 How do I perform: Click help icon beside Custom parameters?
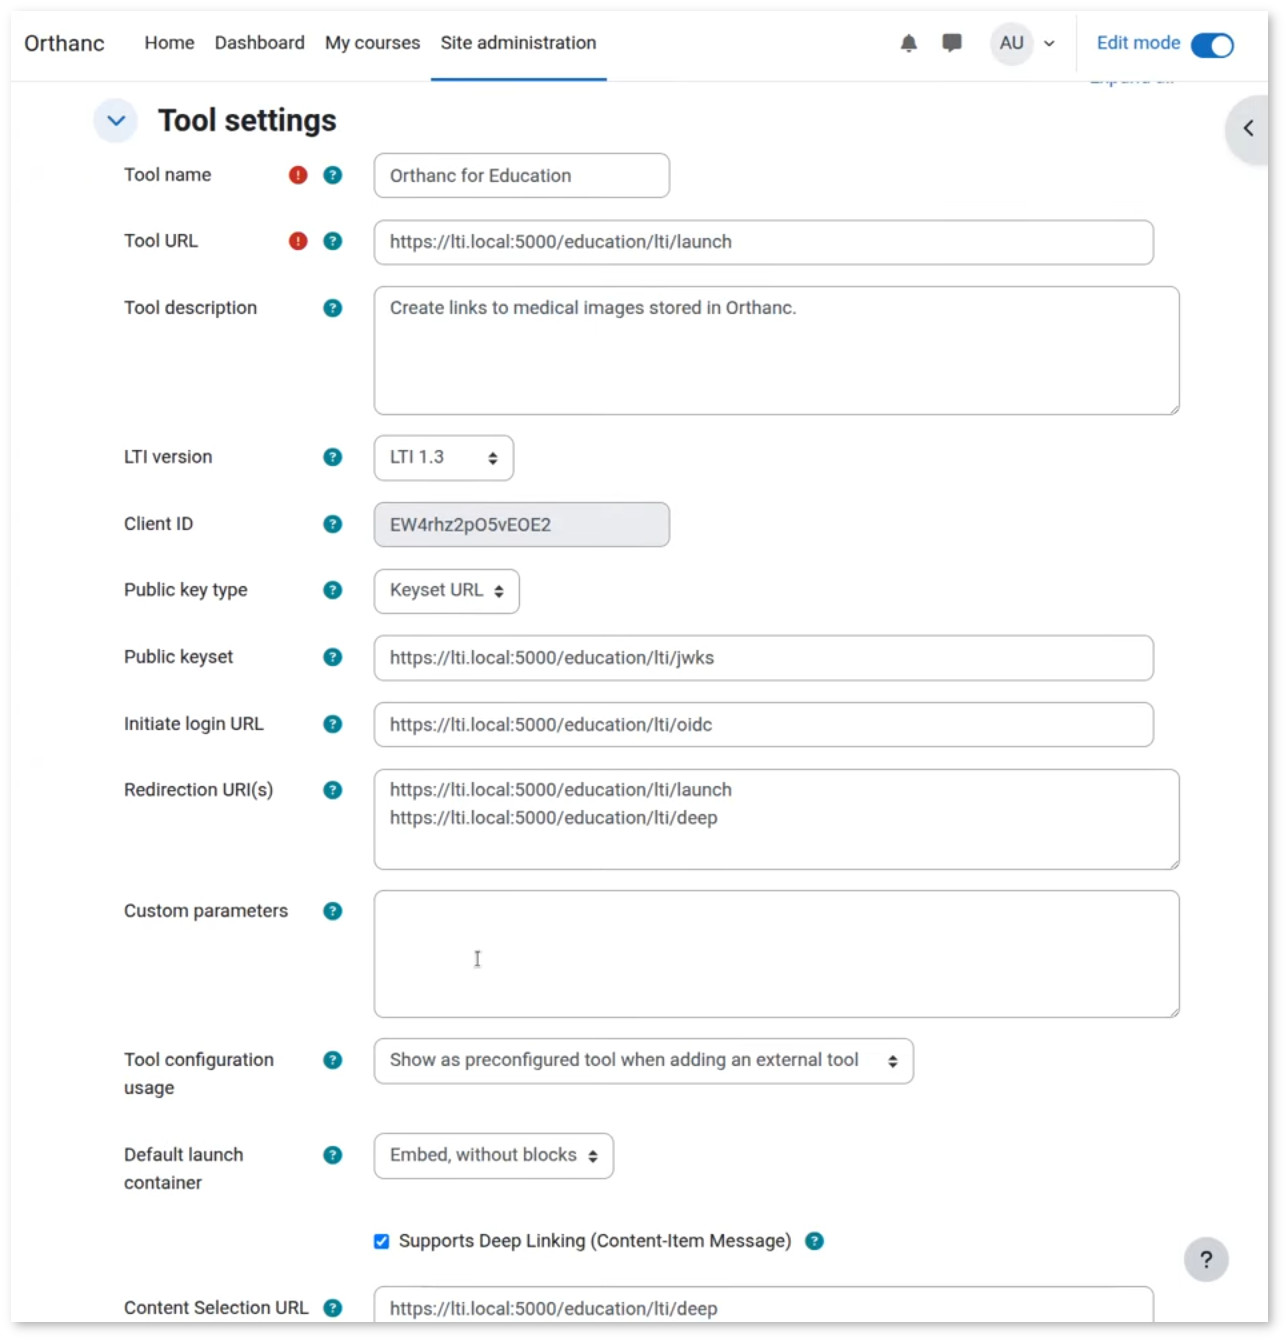(333, 911)
